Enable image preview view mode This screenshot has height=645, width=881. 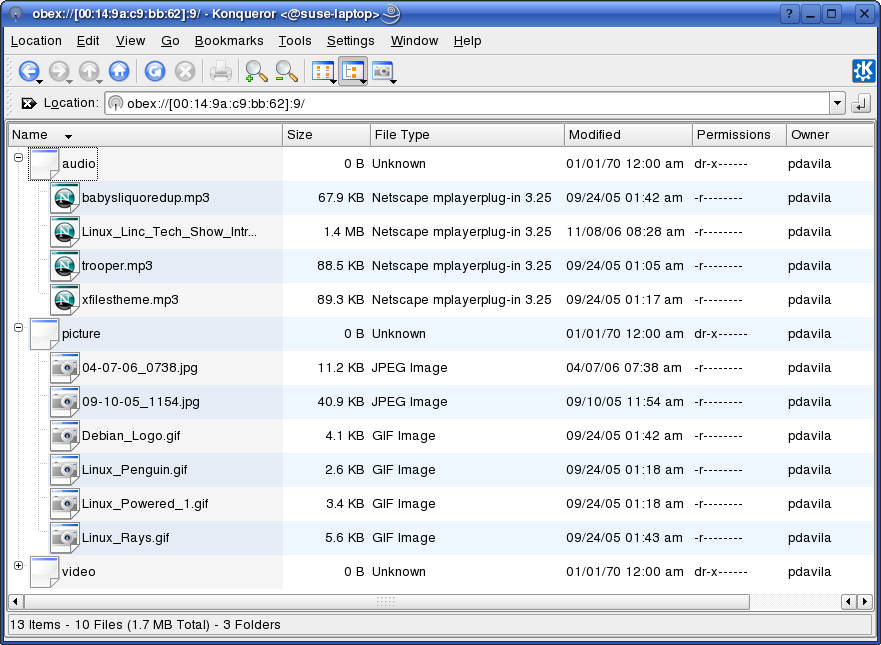tap(382, 71)
